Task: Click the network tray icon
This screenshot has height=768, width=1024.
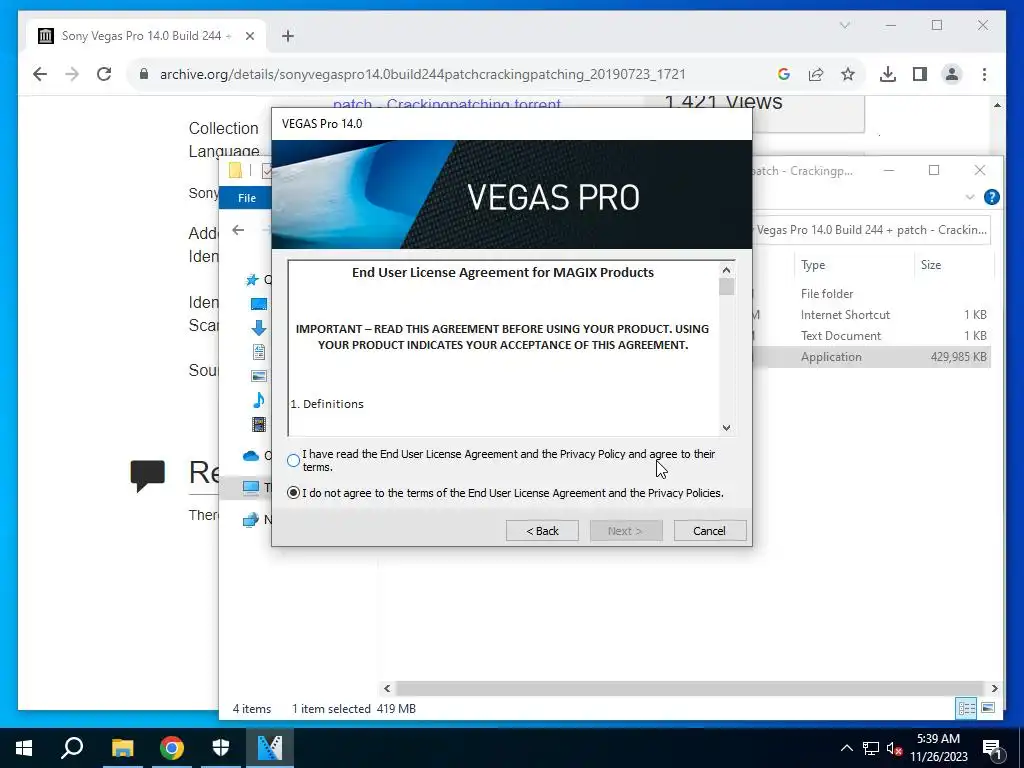Action: (x=871, y=748)
